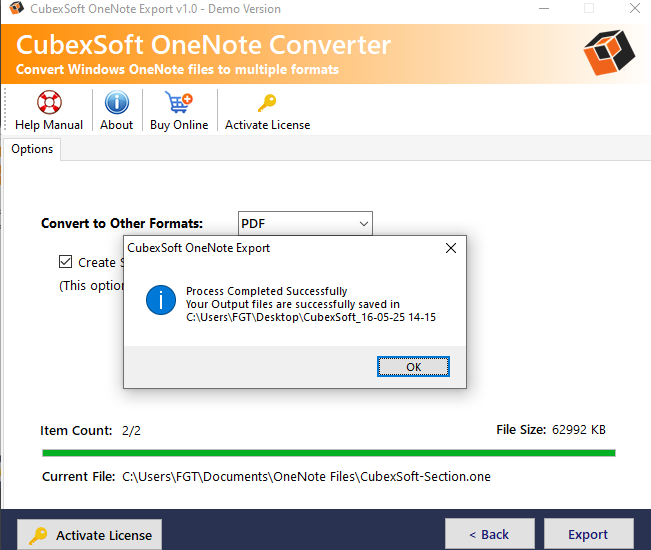Screen dimensions: 651x550
Task: Click the bottom Activate License button
Action: click(x=90, y=535)
